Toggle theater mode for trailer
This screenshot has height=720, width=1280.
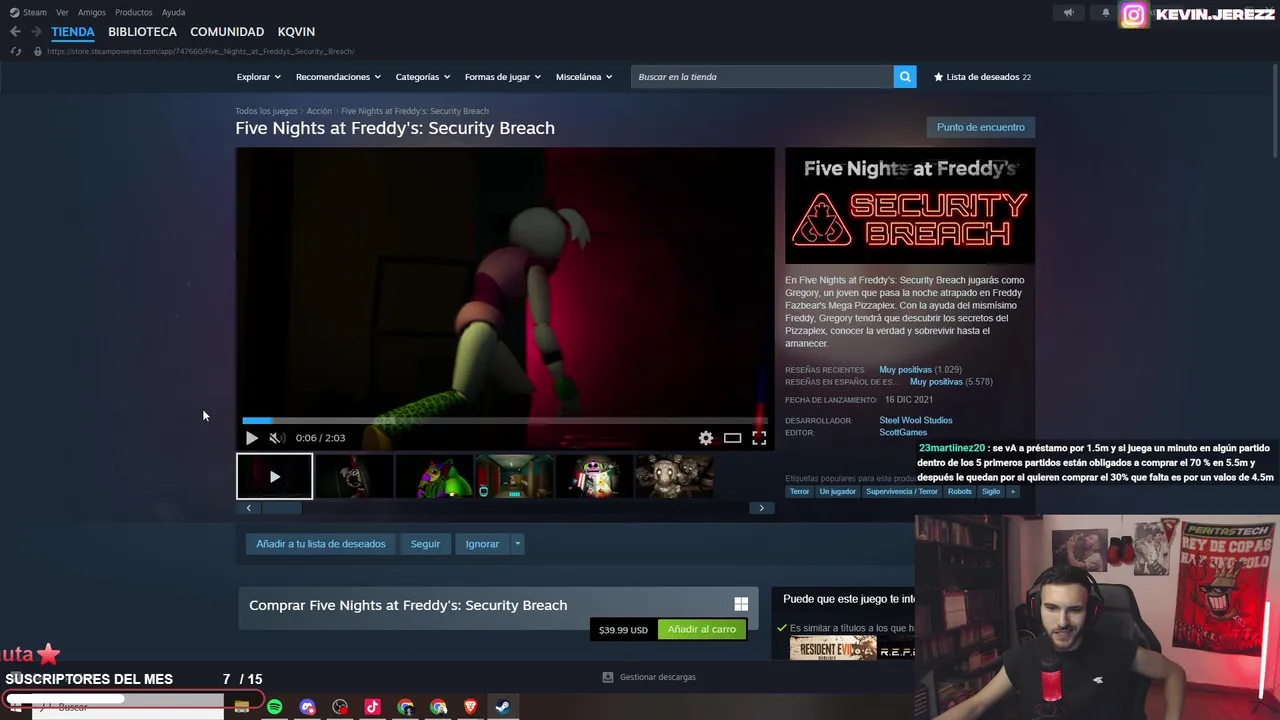tap(732, 438)
